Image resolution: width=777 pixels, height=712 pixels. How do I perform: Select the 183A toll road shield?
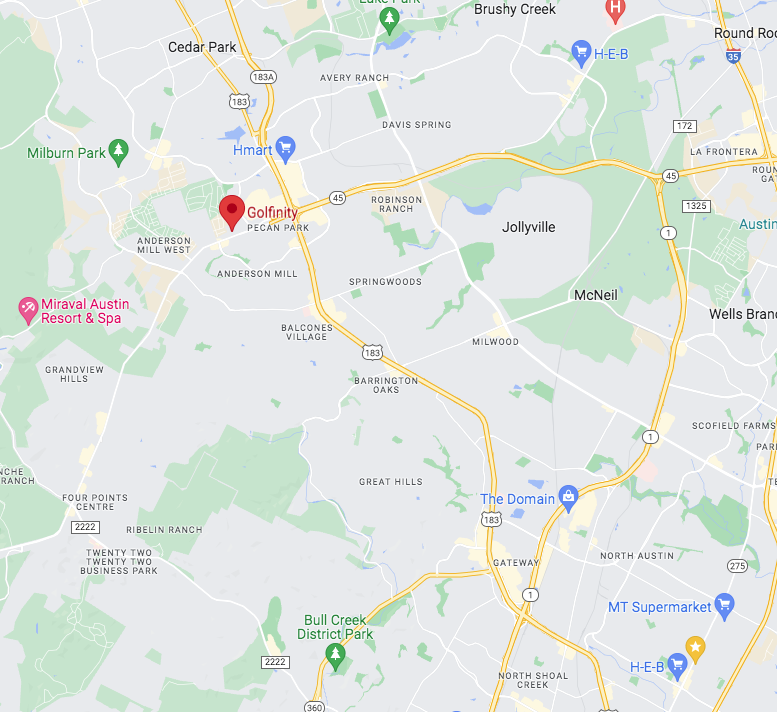click(263, 77)
